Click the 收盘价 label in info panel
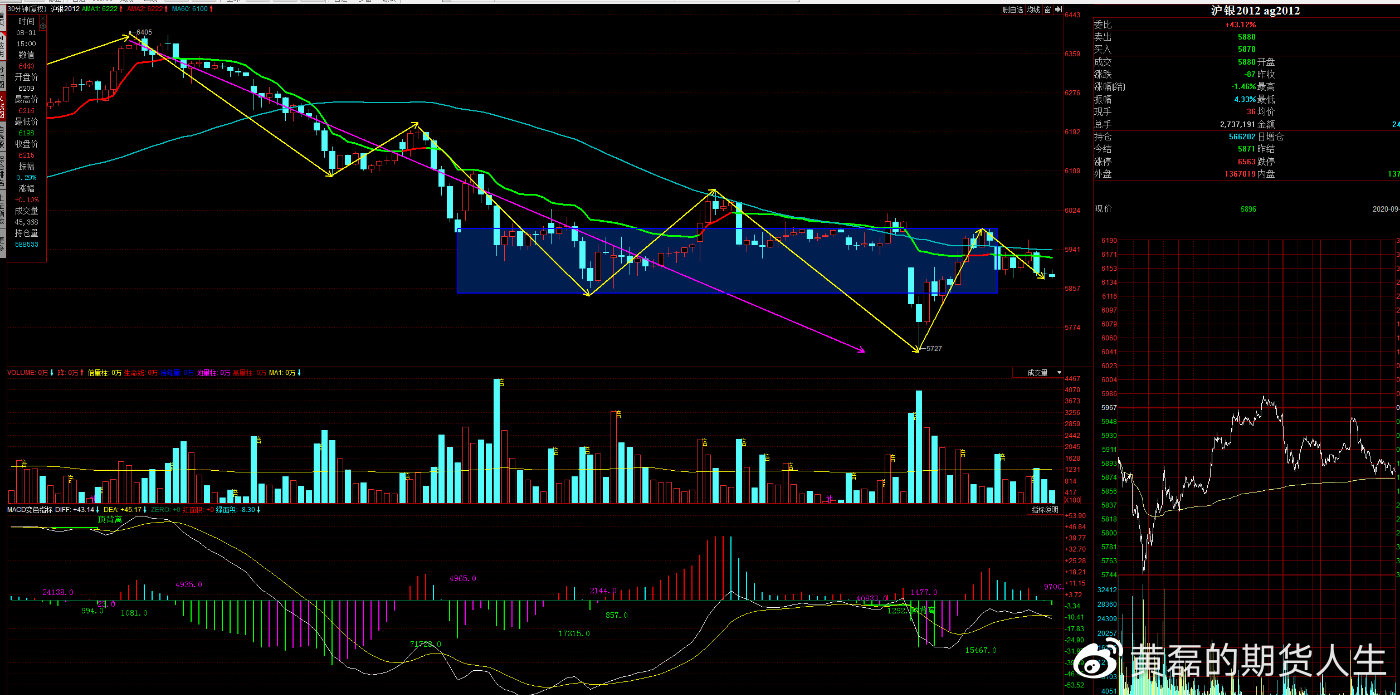 point(27,143)
